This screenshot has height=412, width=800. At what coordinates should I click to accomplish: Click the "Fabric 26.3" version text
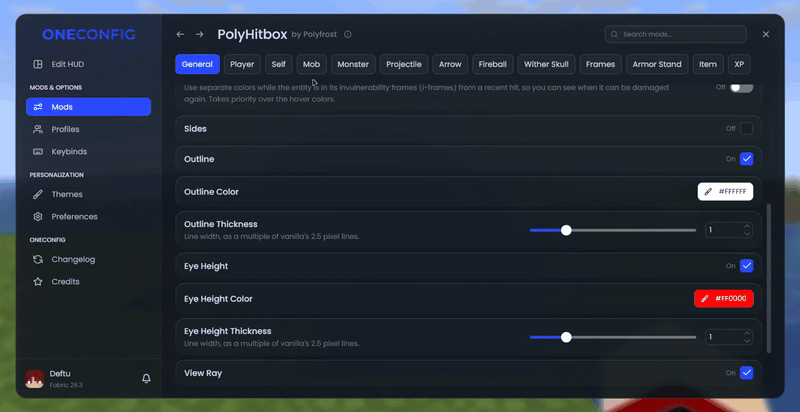coord(66,385)
